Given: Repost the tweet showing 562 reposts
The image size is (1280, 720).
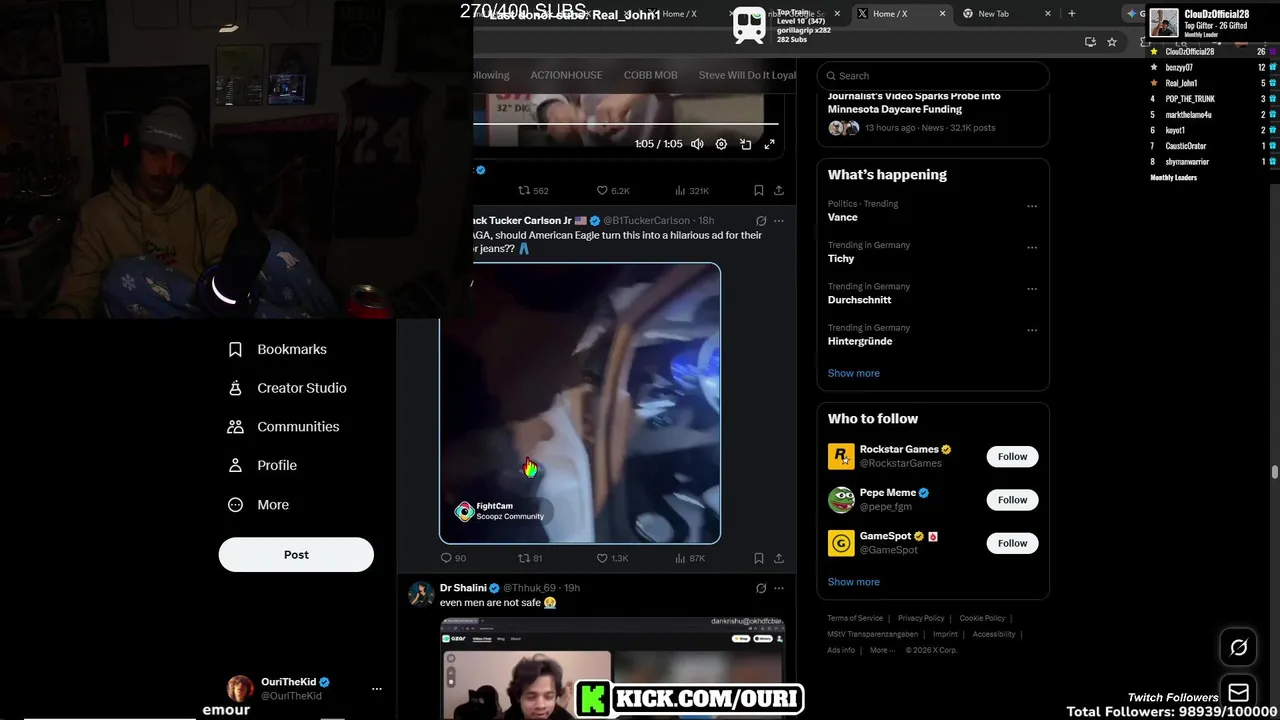Looking at the screenshot, I should tap(533, 190).
